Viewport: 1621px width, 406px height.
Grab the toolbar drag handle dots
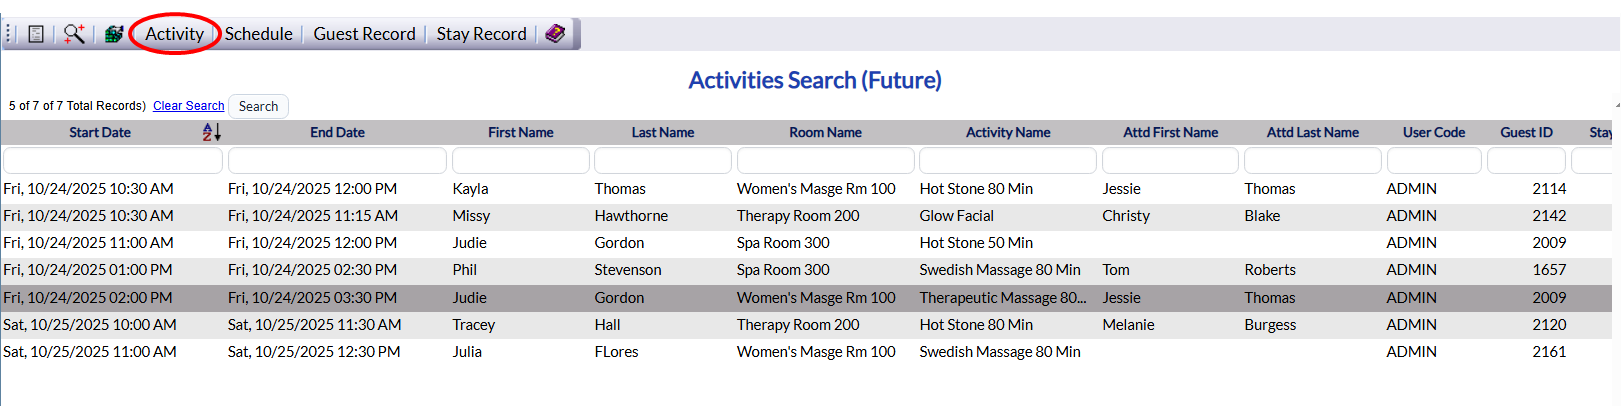click(10, 34)
